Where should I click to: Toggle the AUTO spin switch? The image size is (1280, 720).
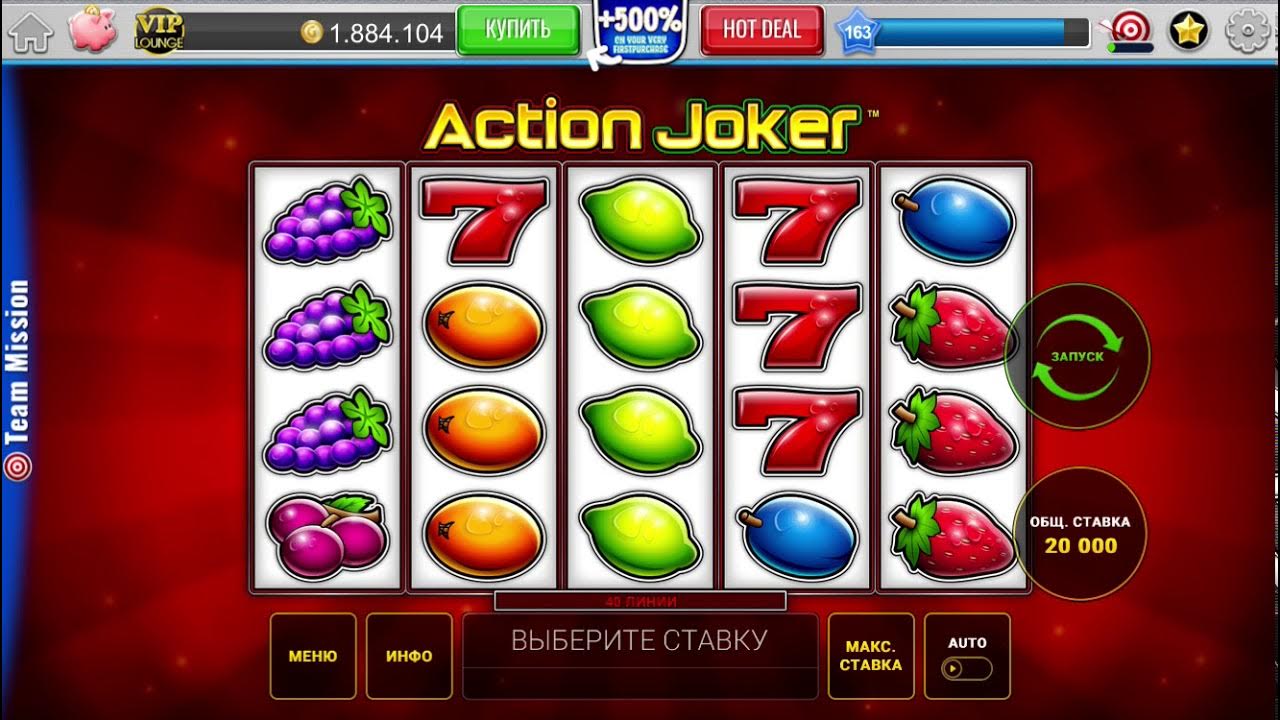pyautogui.click(x=967, y=668)
